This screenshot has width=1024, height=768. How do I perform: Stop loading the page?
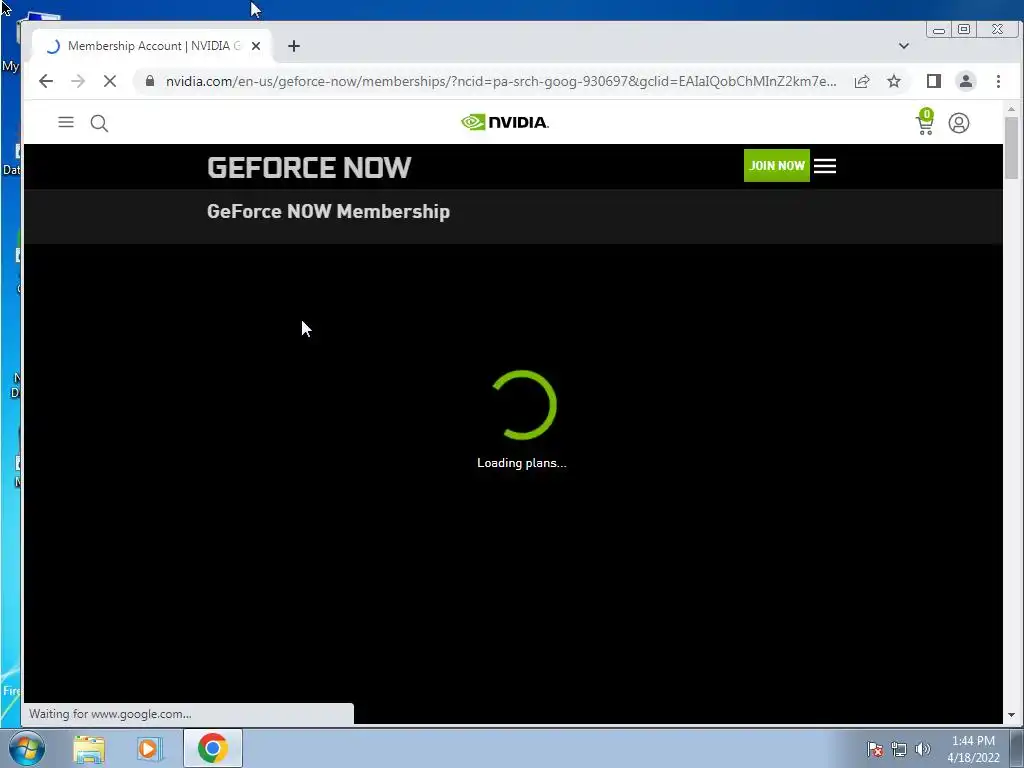[x=110, y=81]
